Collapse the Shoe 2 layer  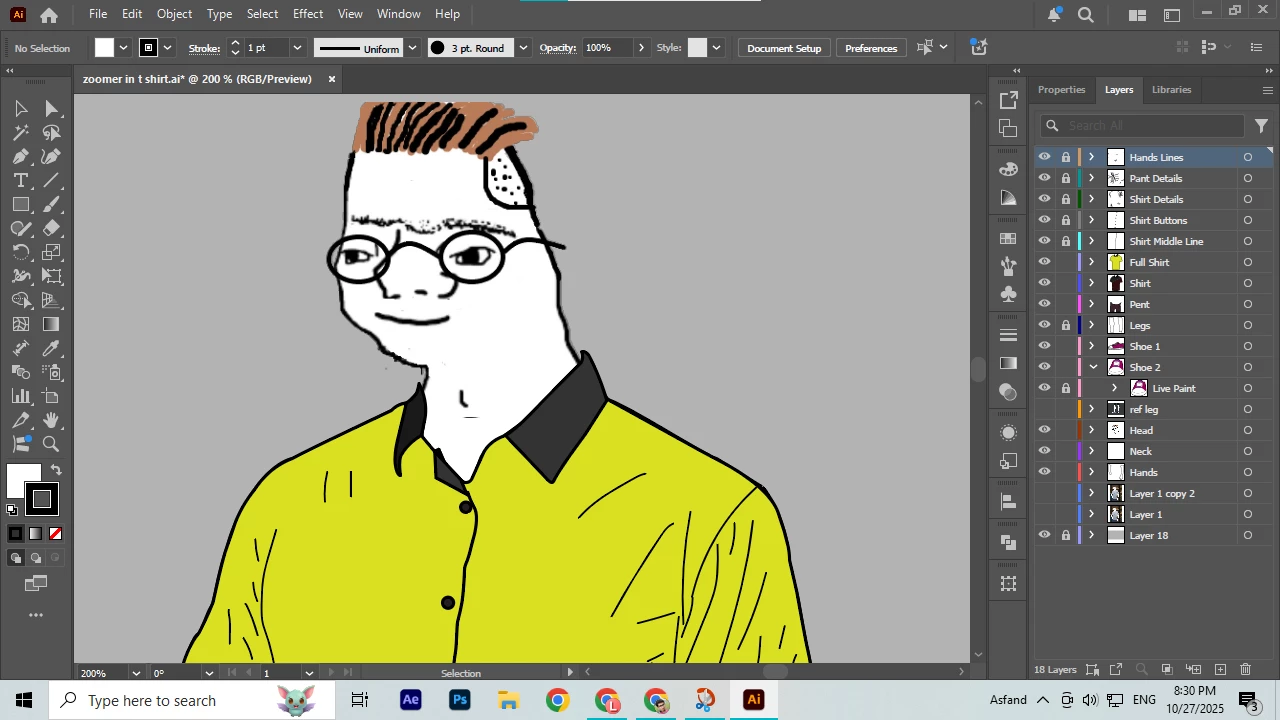tap(1092, 367)
